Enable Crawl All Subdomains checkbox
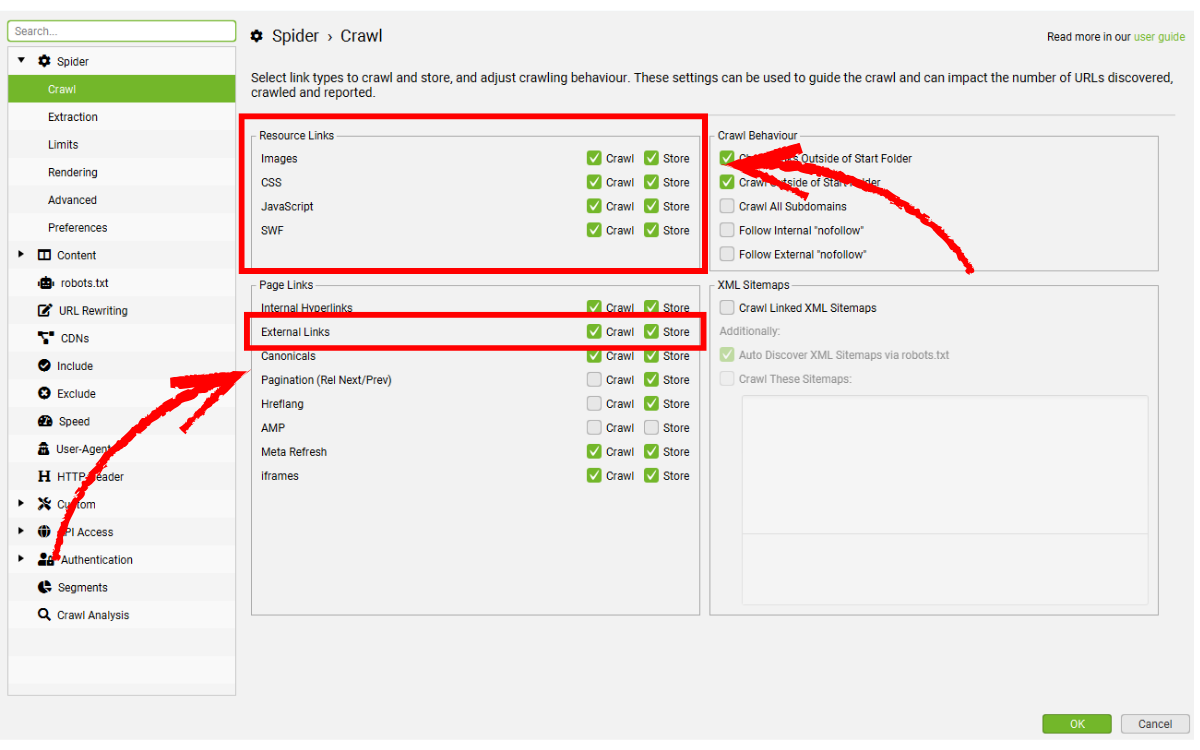Screen dimensions: 1200x750 [x=727, y=206]
